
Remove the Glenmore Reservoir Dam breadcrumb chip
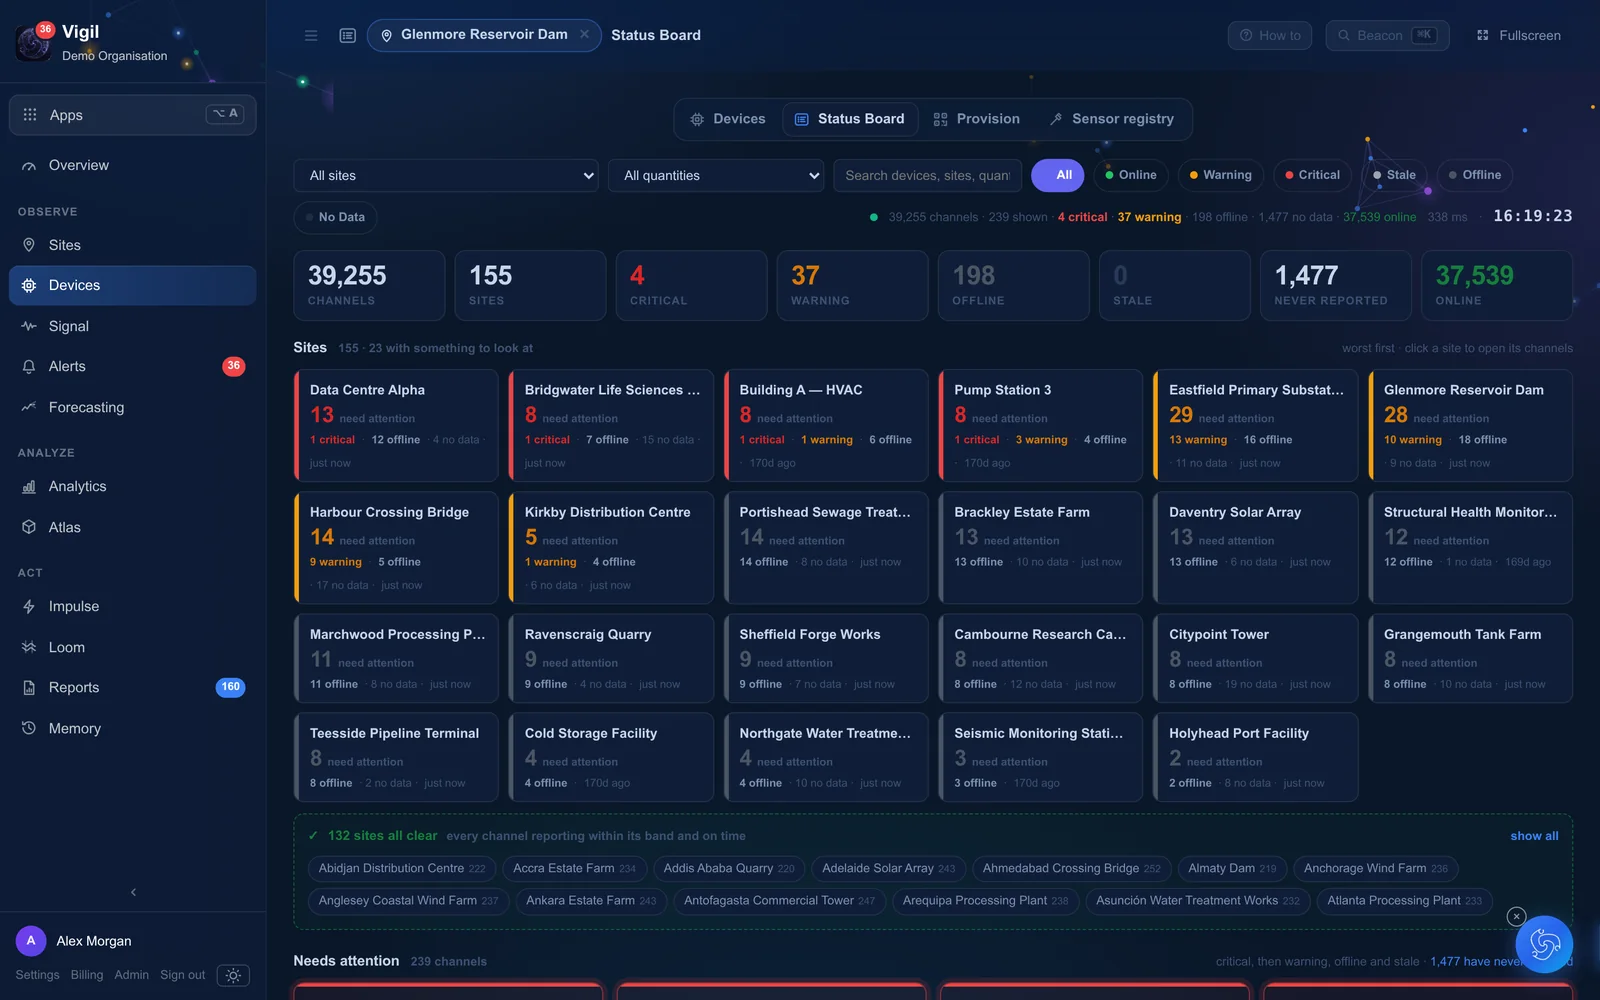click(x=585, y=35)
